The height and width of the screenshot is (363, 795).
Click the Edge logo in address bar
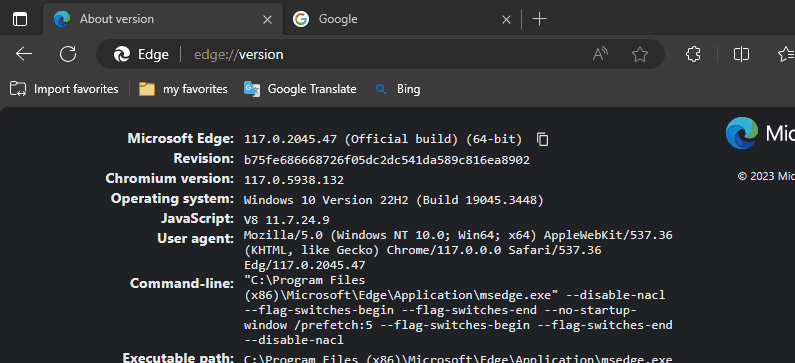point(122,54)
